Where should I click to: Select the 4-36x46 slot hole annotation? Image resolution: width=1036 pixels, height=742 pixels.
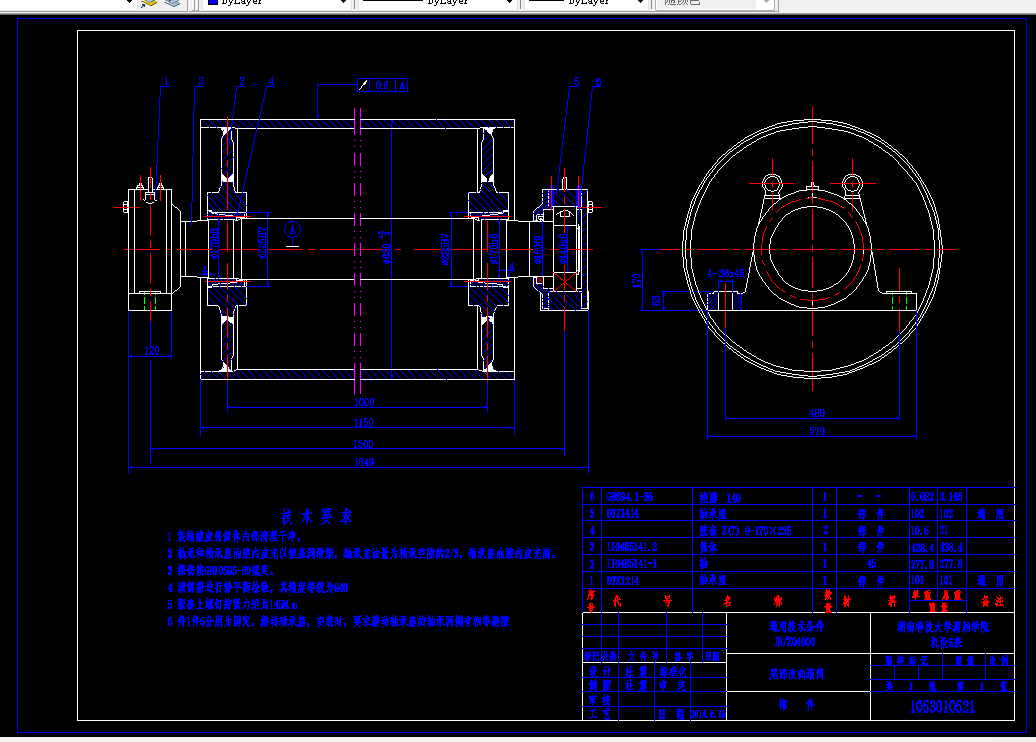(x=725, y=274)
